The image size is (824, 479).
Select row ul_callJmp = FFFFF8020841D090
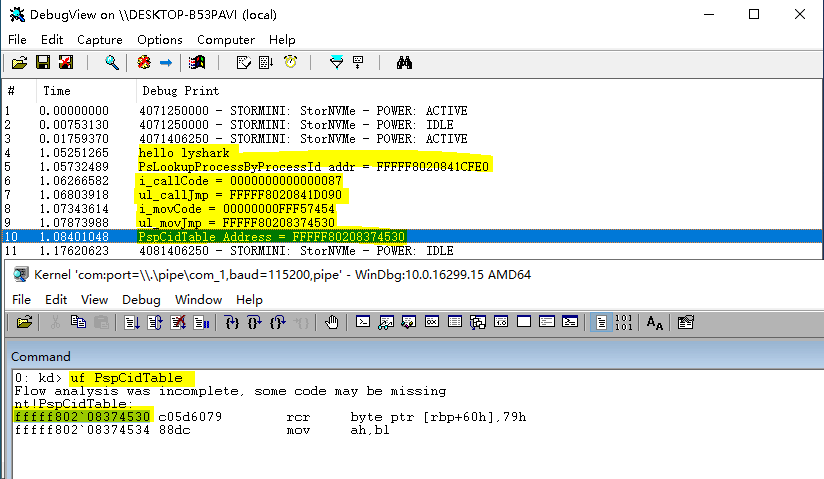tap(412, 195)
